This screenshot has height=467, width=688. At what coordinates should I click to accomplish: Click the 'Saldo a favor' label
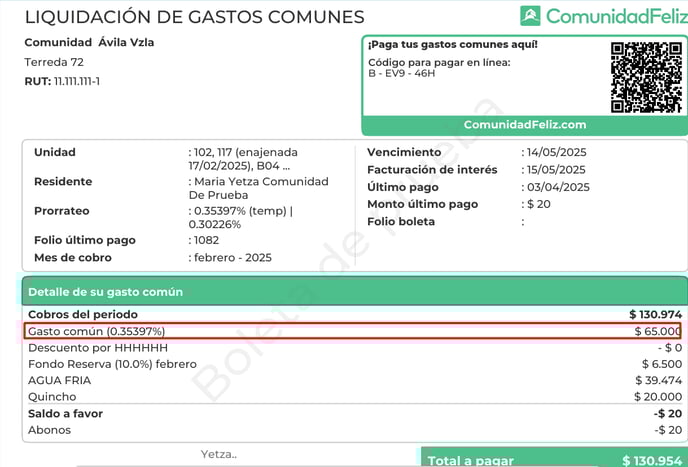pos(65,414)
